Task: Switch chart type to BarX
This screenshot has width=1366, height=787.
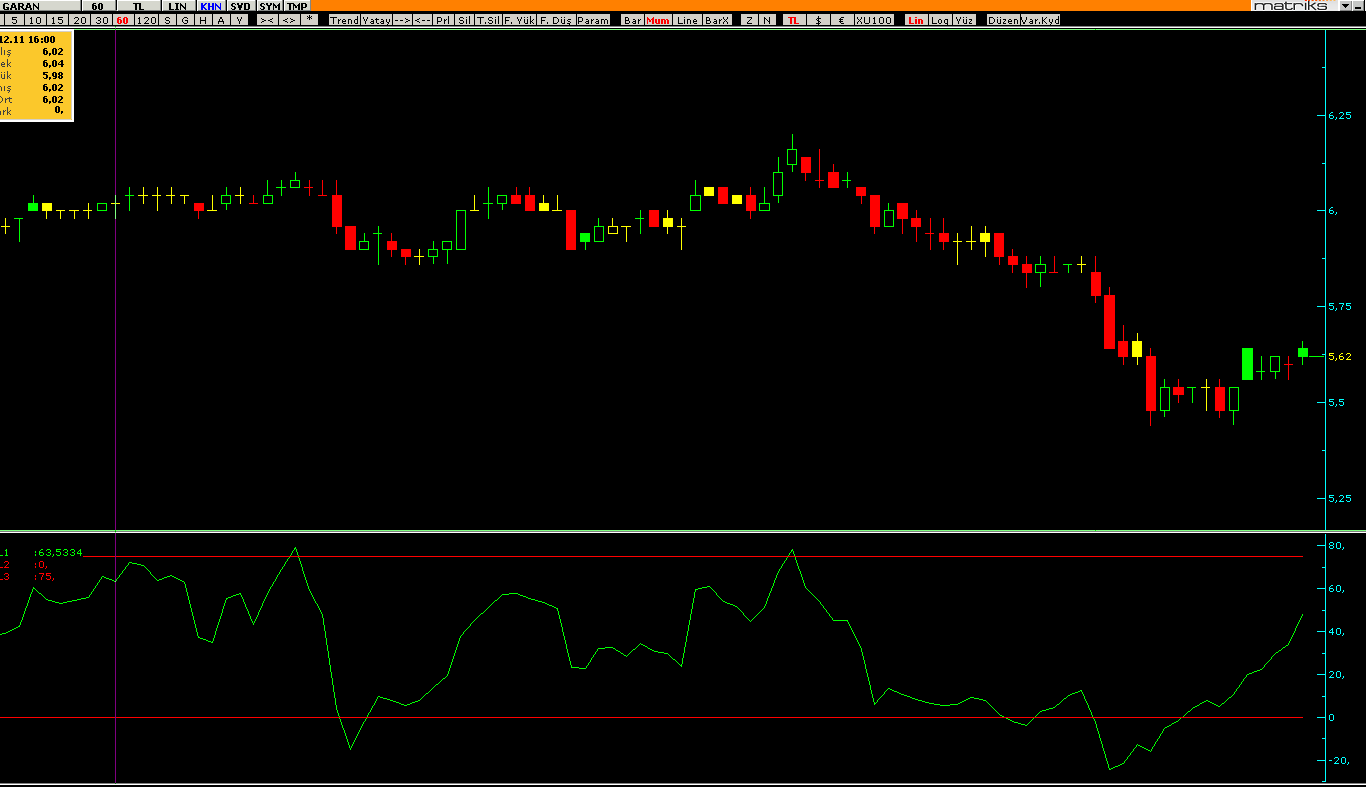Action: (717, 20)
